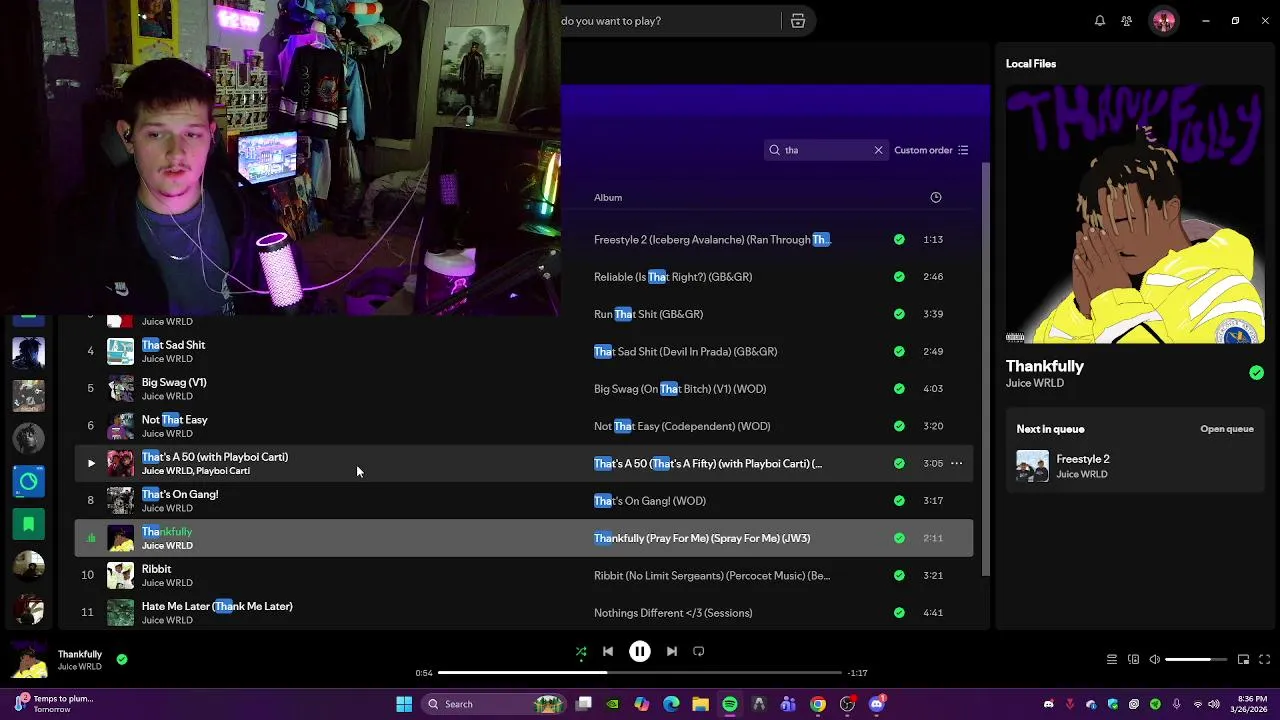Image resolution: width=1280 pixels, height=720 pixels.
Task: Select Freestyle 2 in the Next in queue list
Action: (x=1135, y=466)
